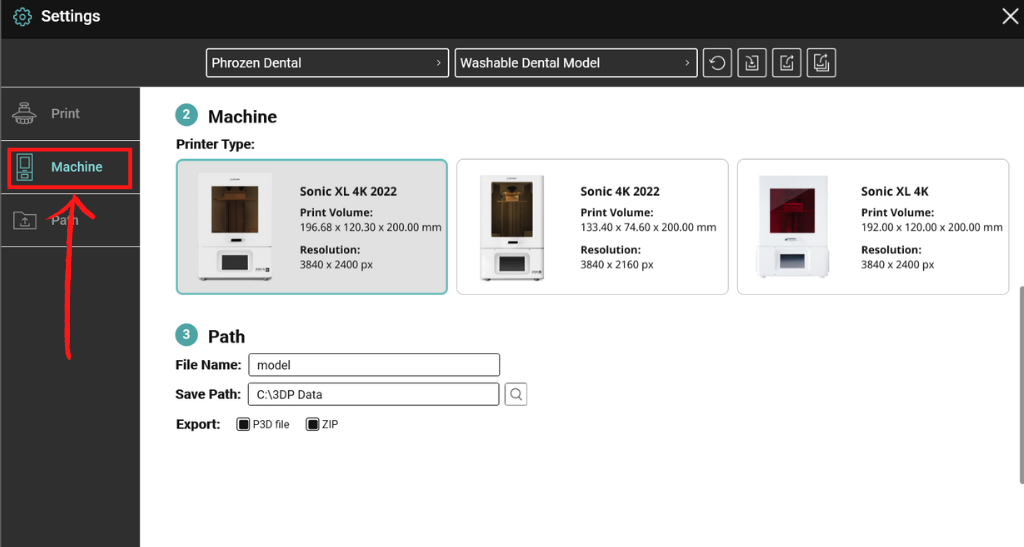Viewport: 1024px width, 547px height.
Task: Toggle the ZIP export checkbox
Action: point(312,424)
